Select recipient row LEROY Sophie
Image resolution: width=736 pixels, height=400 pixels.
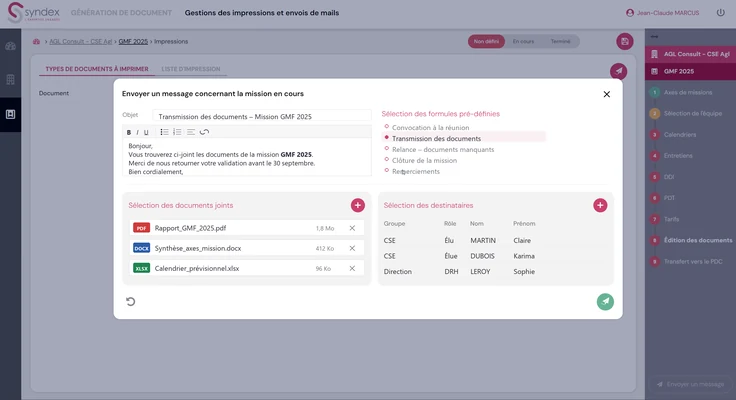495,271
